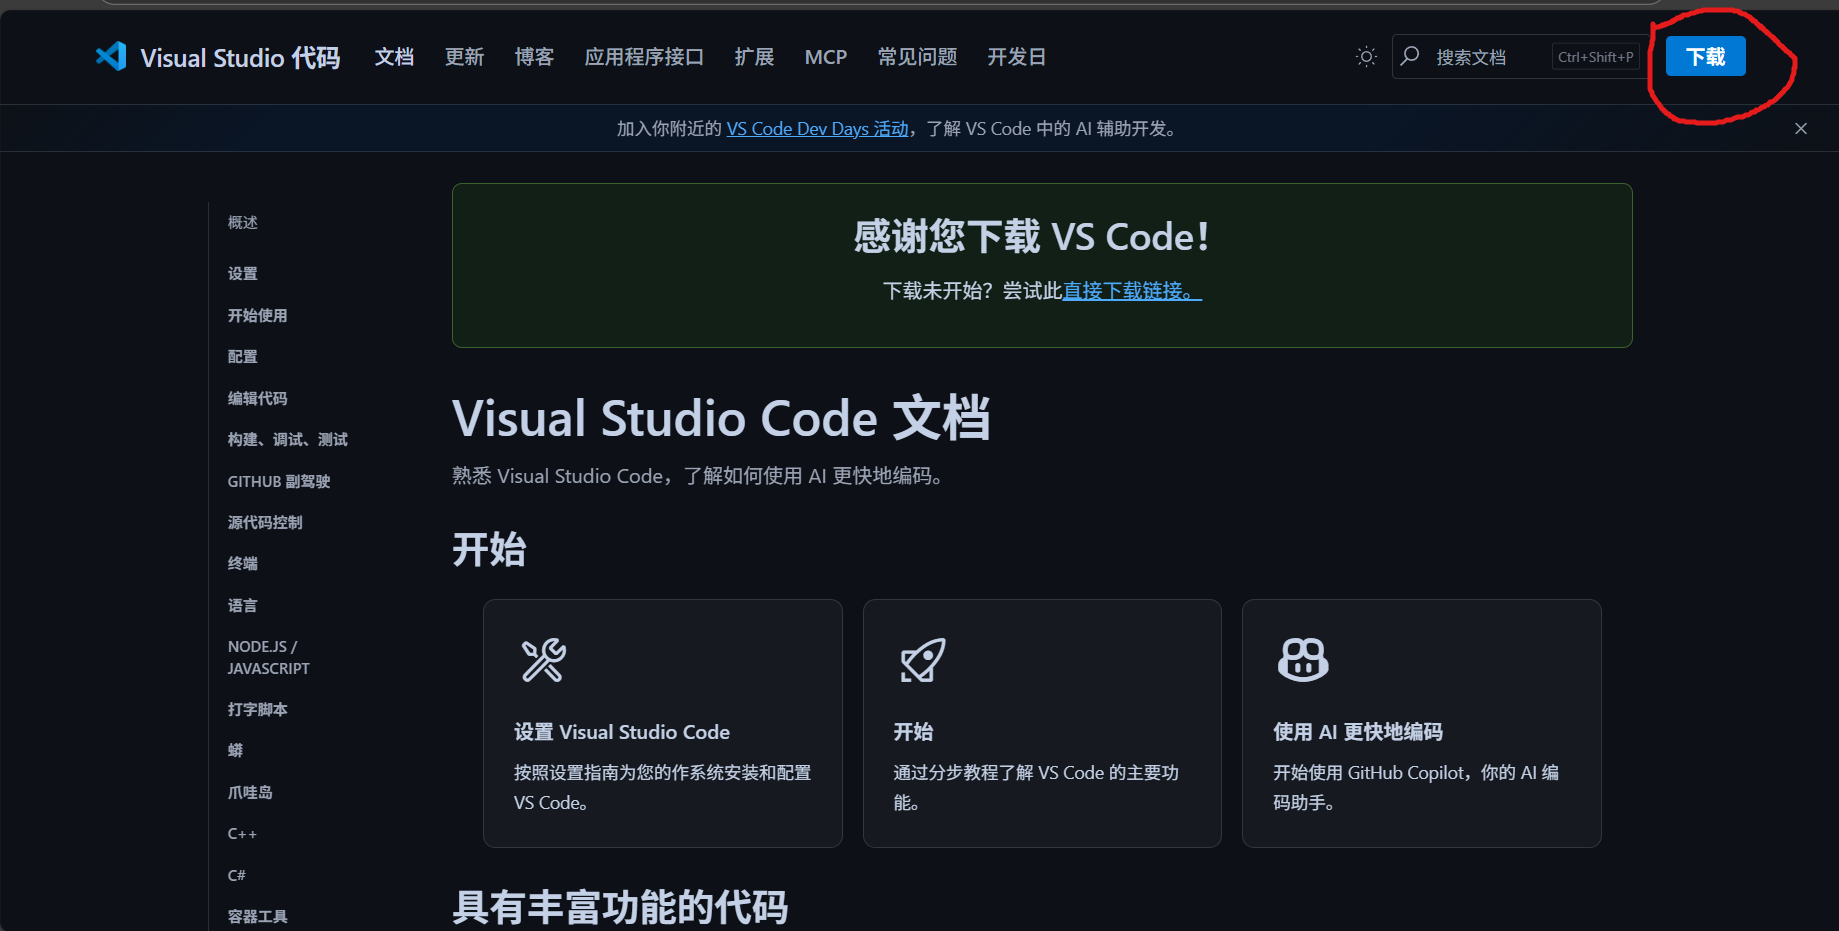The image size is (1839, 931).
Task: Select 容器工具 in the sidebar
Action: coord(257,916)
